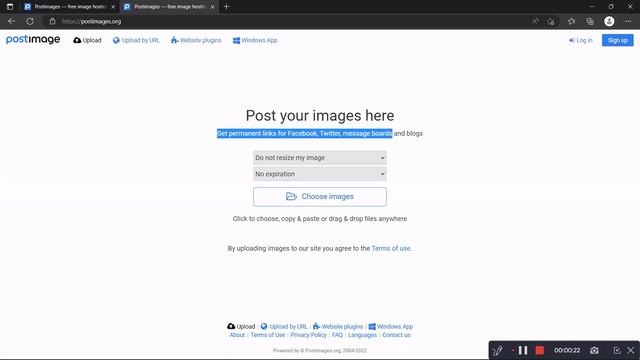Image resolution: width=640 pixels, height=360 pixels.
Task: Open Website plugins in top navigation
Action: pyautogui.click(x=196, y=40)
